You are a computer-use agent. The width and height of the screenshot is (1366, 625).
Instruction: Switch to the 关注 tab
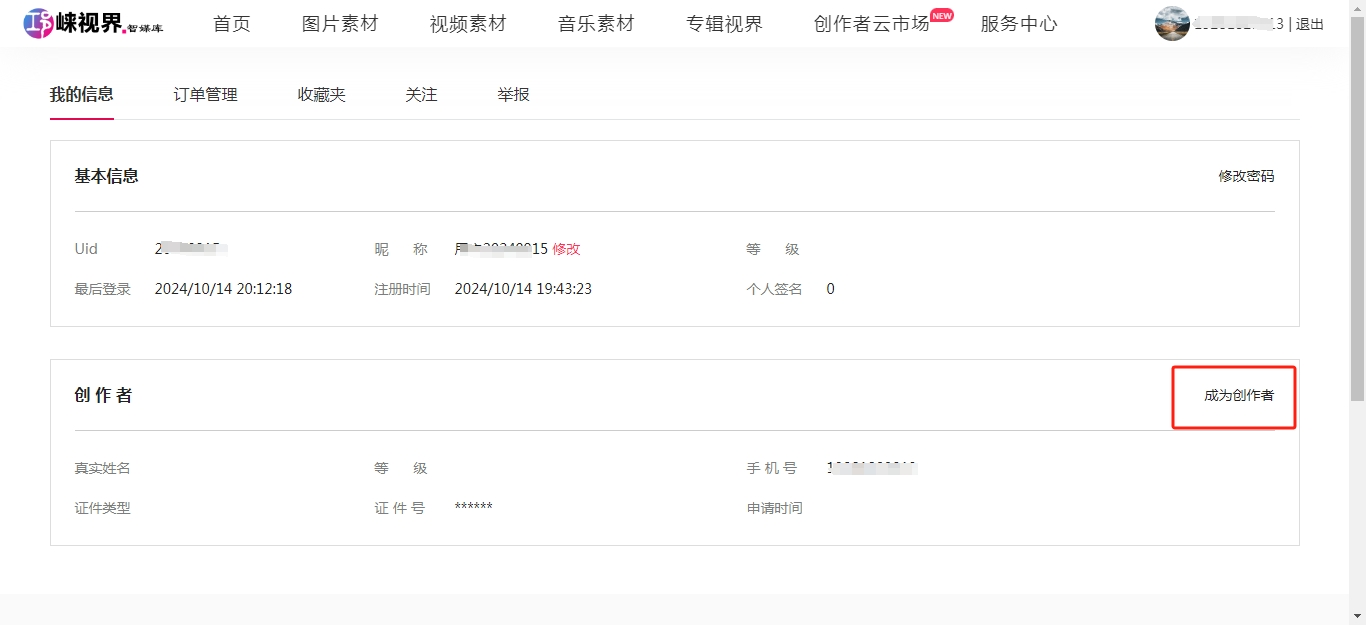(x=421, y=95)
